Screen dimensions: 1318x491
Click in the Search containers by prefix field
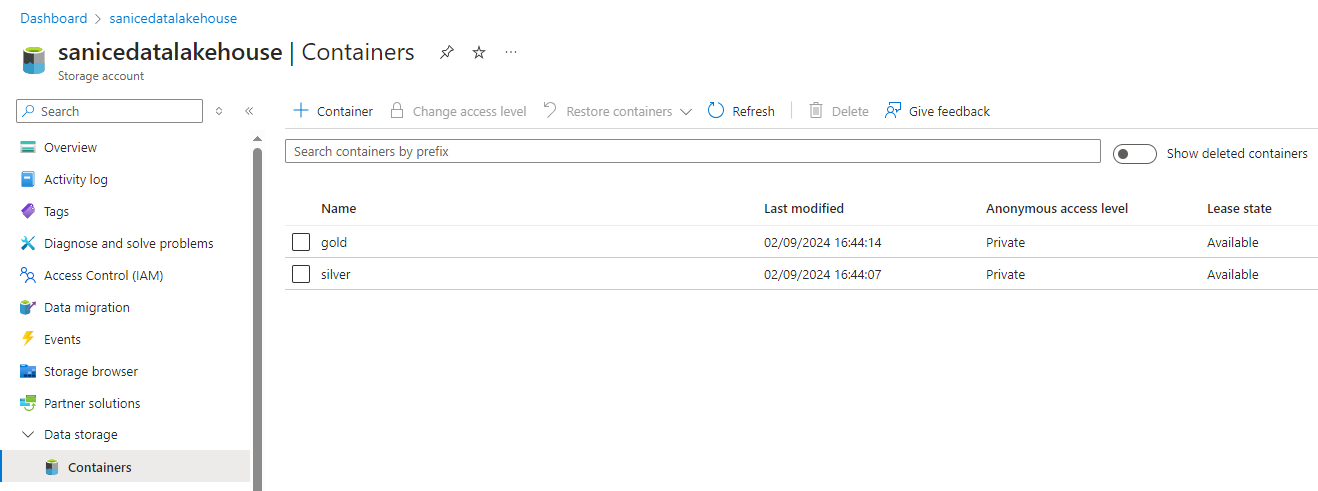click(x=693, y=151)
